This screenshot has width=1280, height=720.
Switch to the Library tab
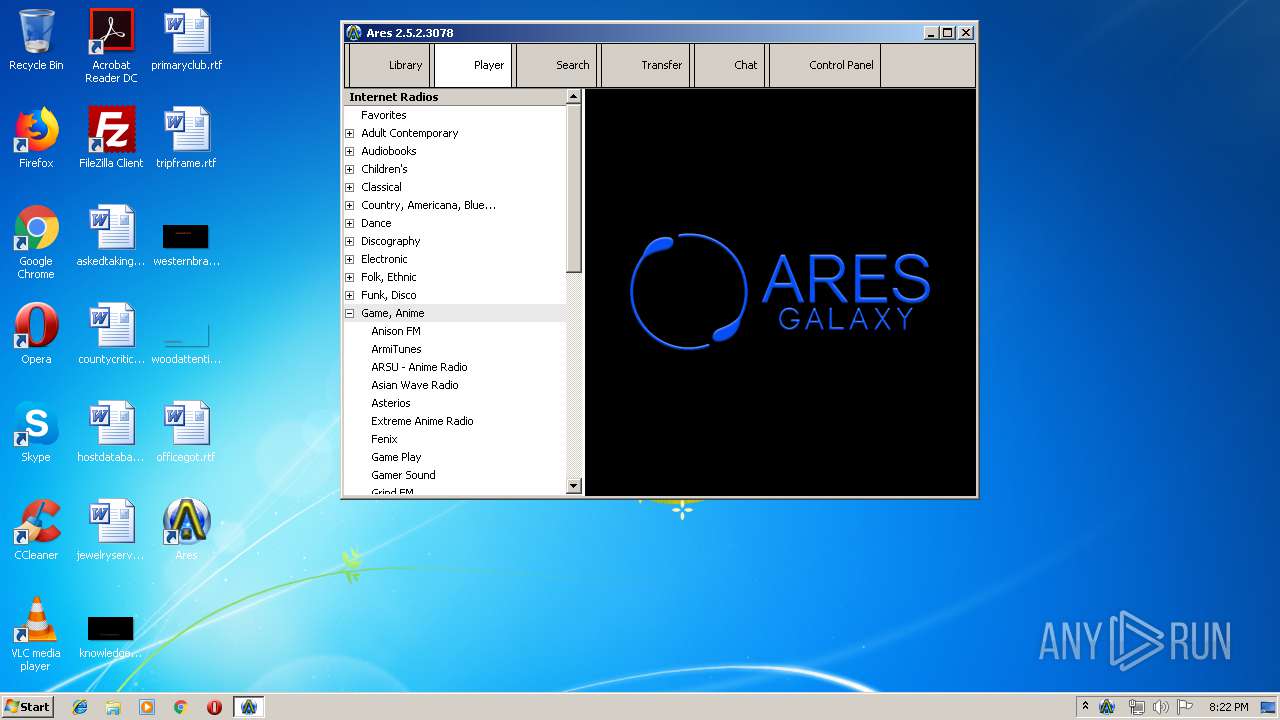(390, 65)
